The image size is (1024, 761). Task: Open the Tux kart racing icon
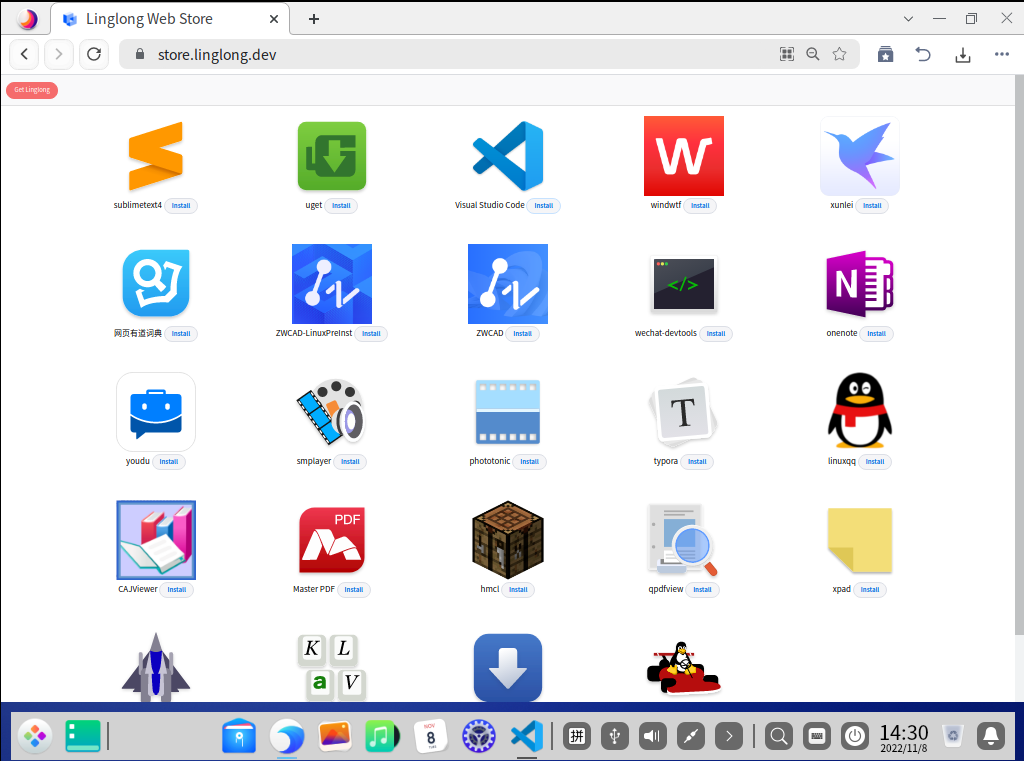click(684, 668)
